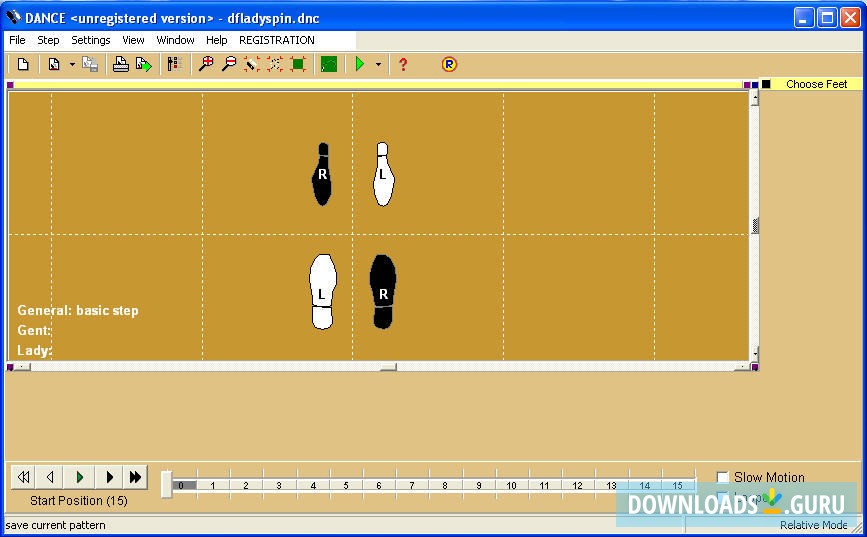Select the dotted fit-pattern zoom icon
The height and width of the screenshot is (537, 867).
click(x=275, y=65)
